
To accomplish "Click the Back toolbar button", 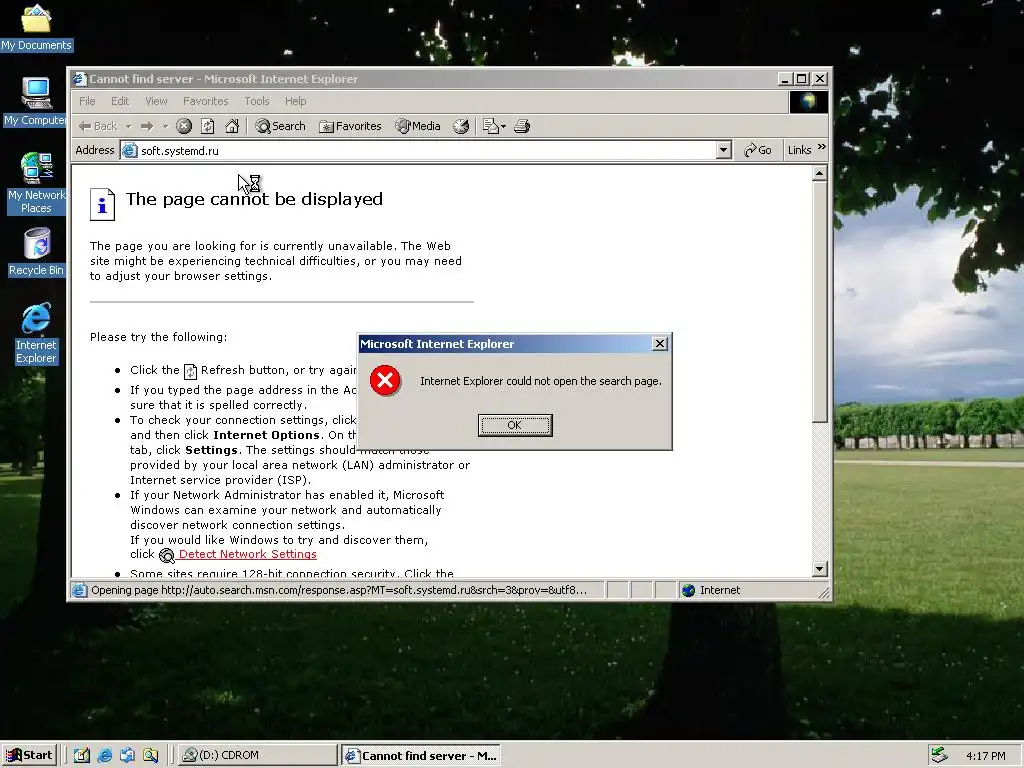I will (x=98, y=126).
